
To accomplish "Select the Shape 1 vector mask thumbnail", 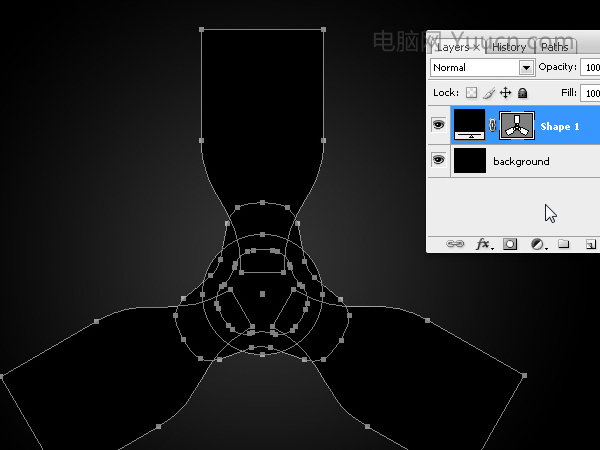I will [x=517, y=126].
